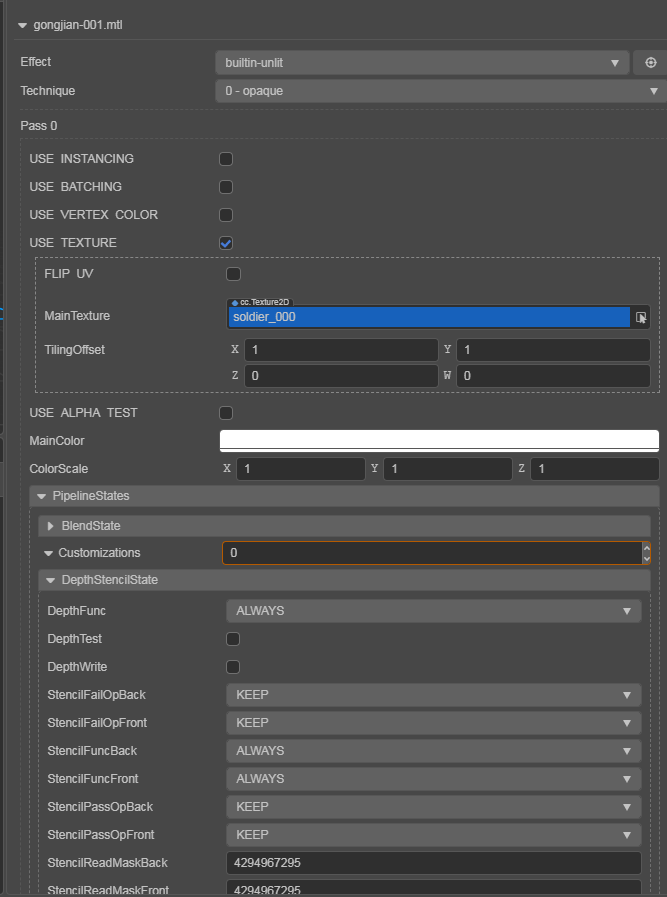667x897 pixels.
Task: Enable the USE INSTANCING checkbox
Action: tap(226, 159)
